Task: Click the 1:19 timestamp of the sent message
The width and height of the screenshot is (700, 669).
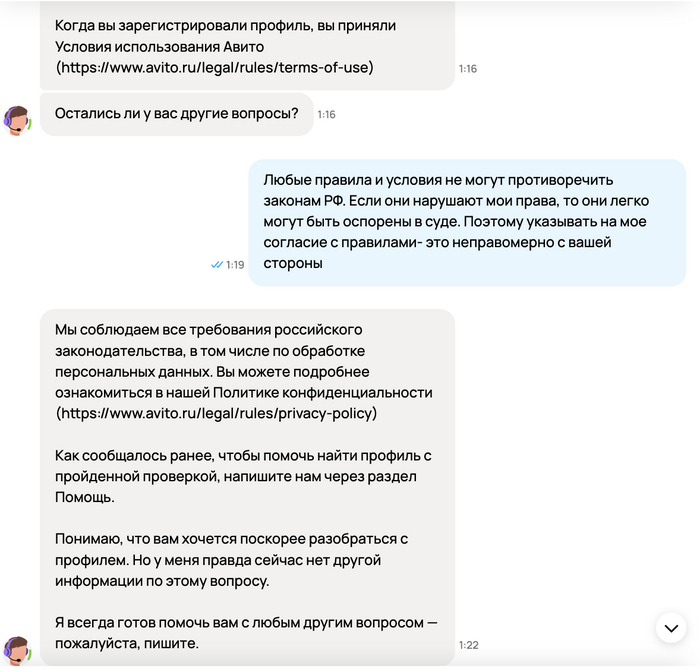Action: point(235,265)
